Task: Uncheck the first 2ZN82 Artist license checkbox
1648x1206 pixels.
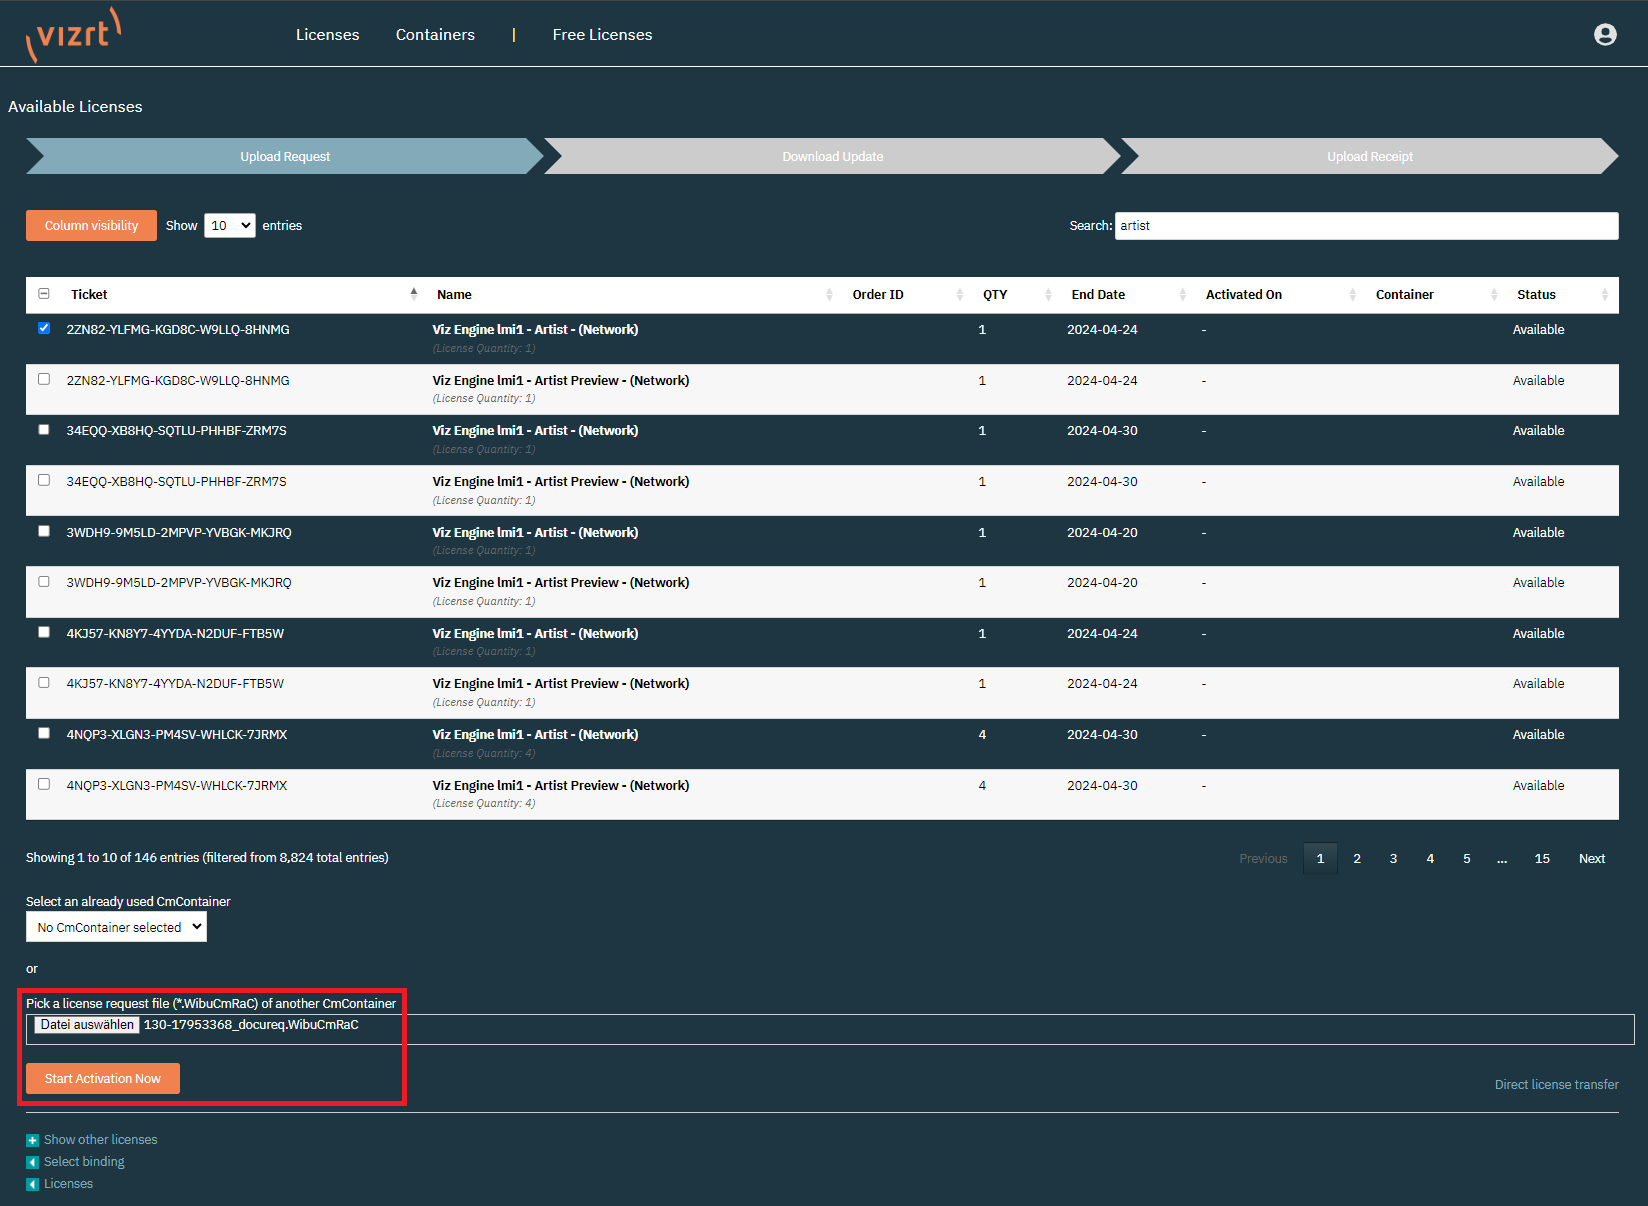Action: (44, 328)
